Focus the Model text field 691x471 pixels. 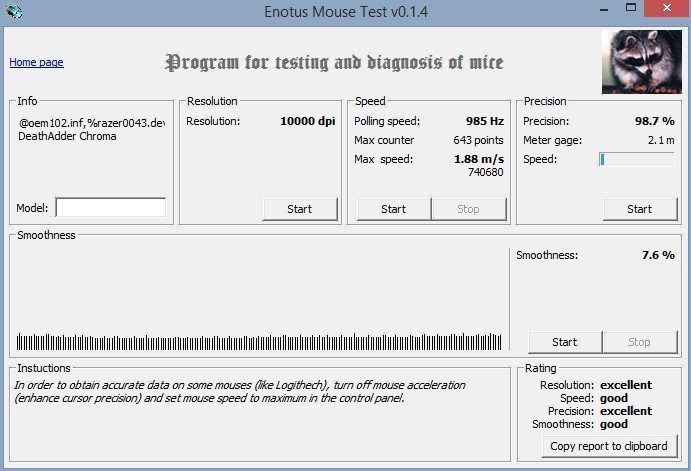[x=110, y=208]
